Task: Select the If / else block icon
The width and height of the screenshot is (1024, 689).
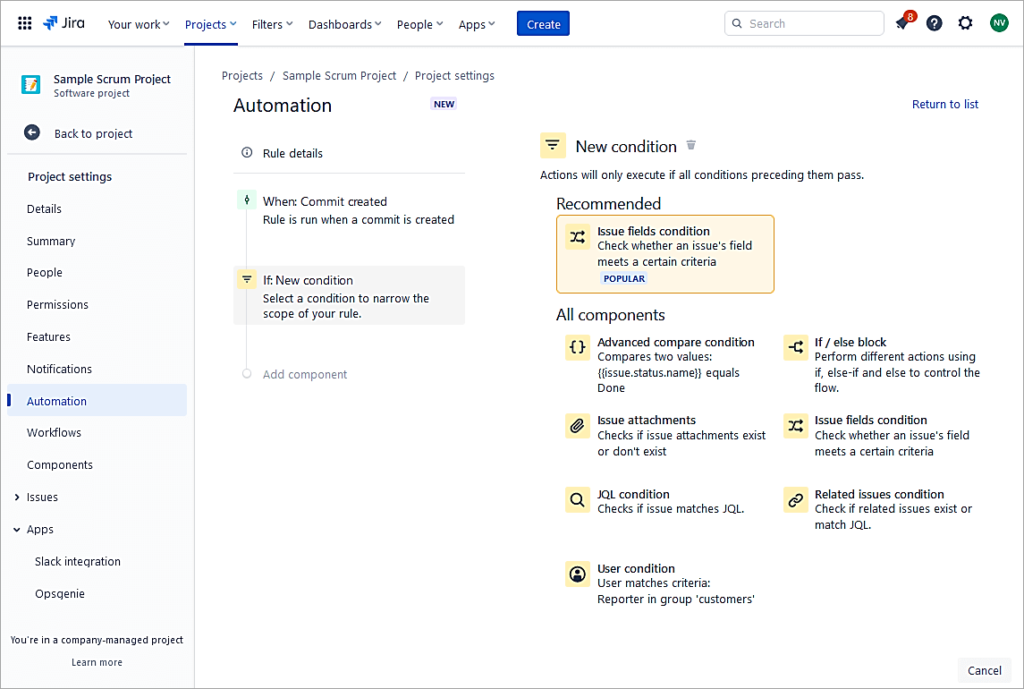Action: point(795,348)
